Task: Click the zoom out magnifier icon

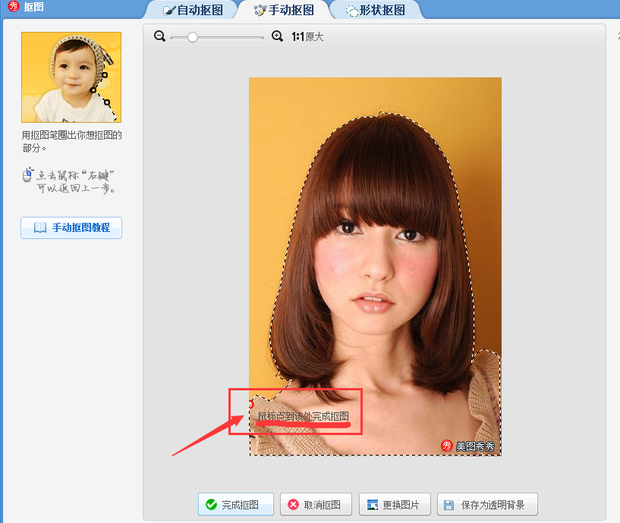Action: [x=159, y=36]
